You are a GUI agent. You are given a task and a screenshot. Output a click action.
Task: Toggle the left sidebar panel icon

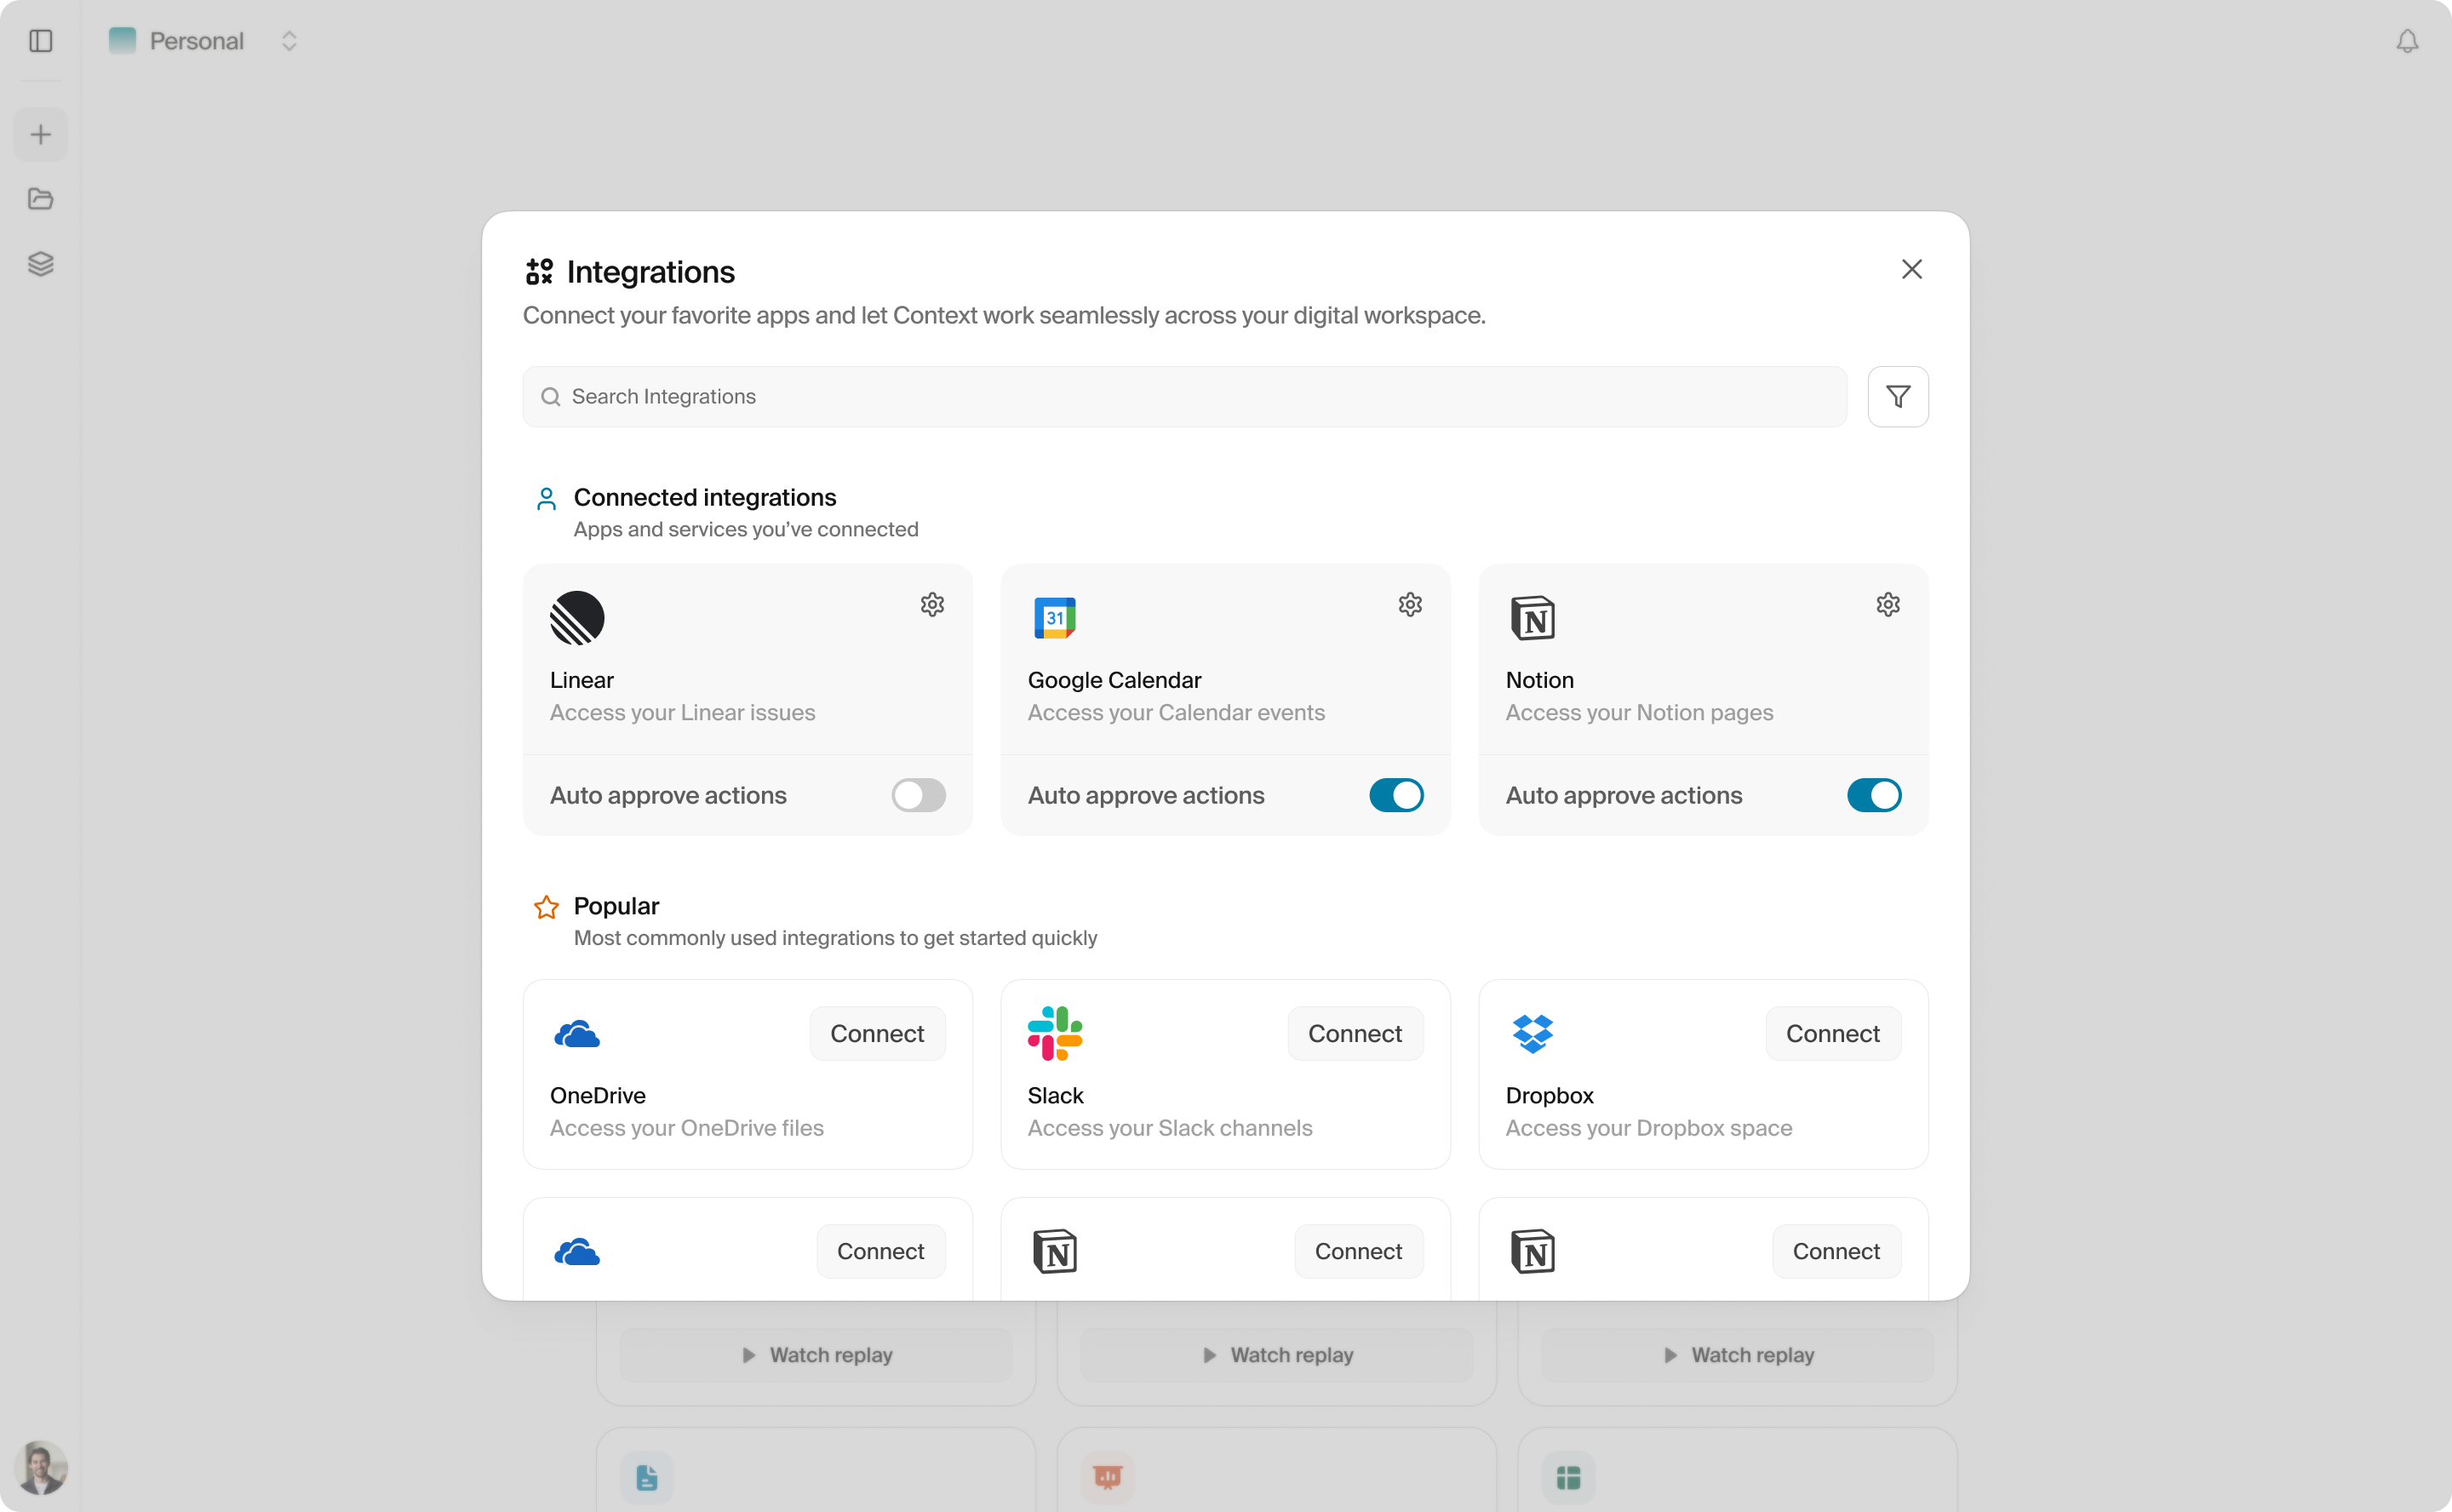click(41, 41)
